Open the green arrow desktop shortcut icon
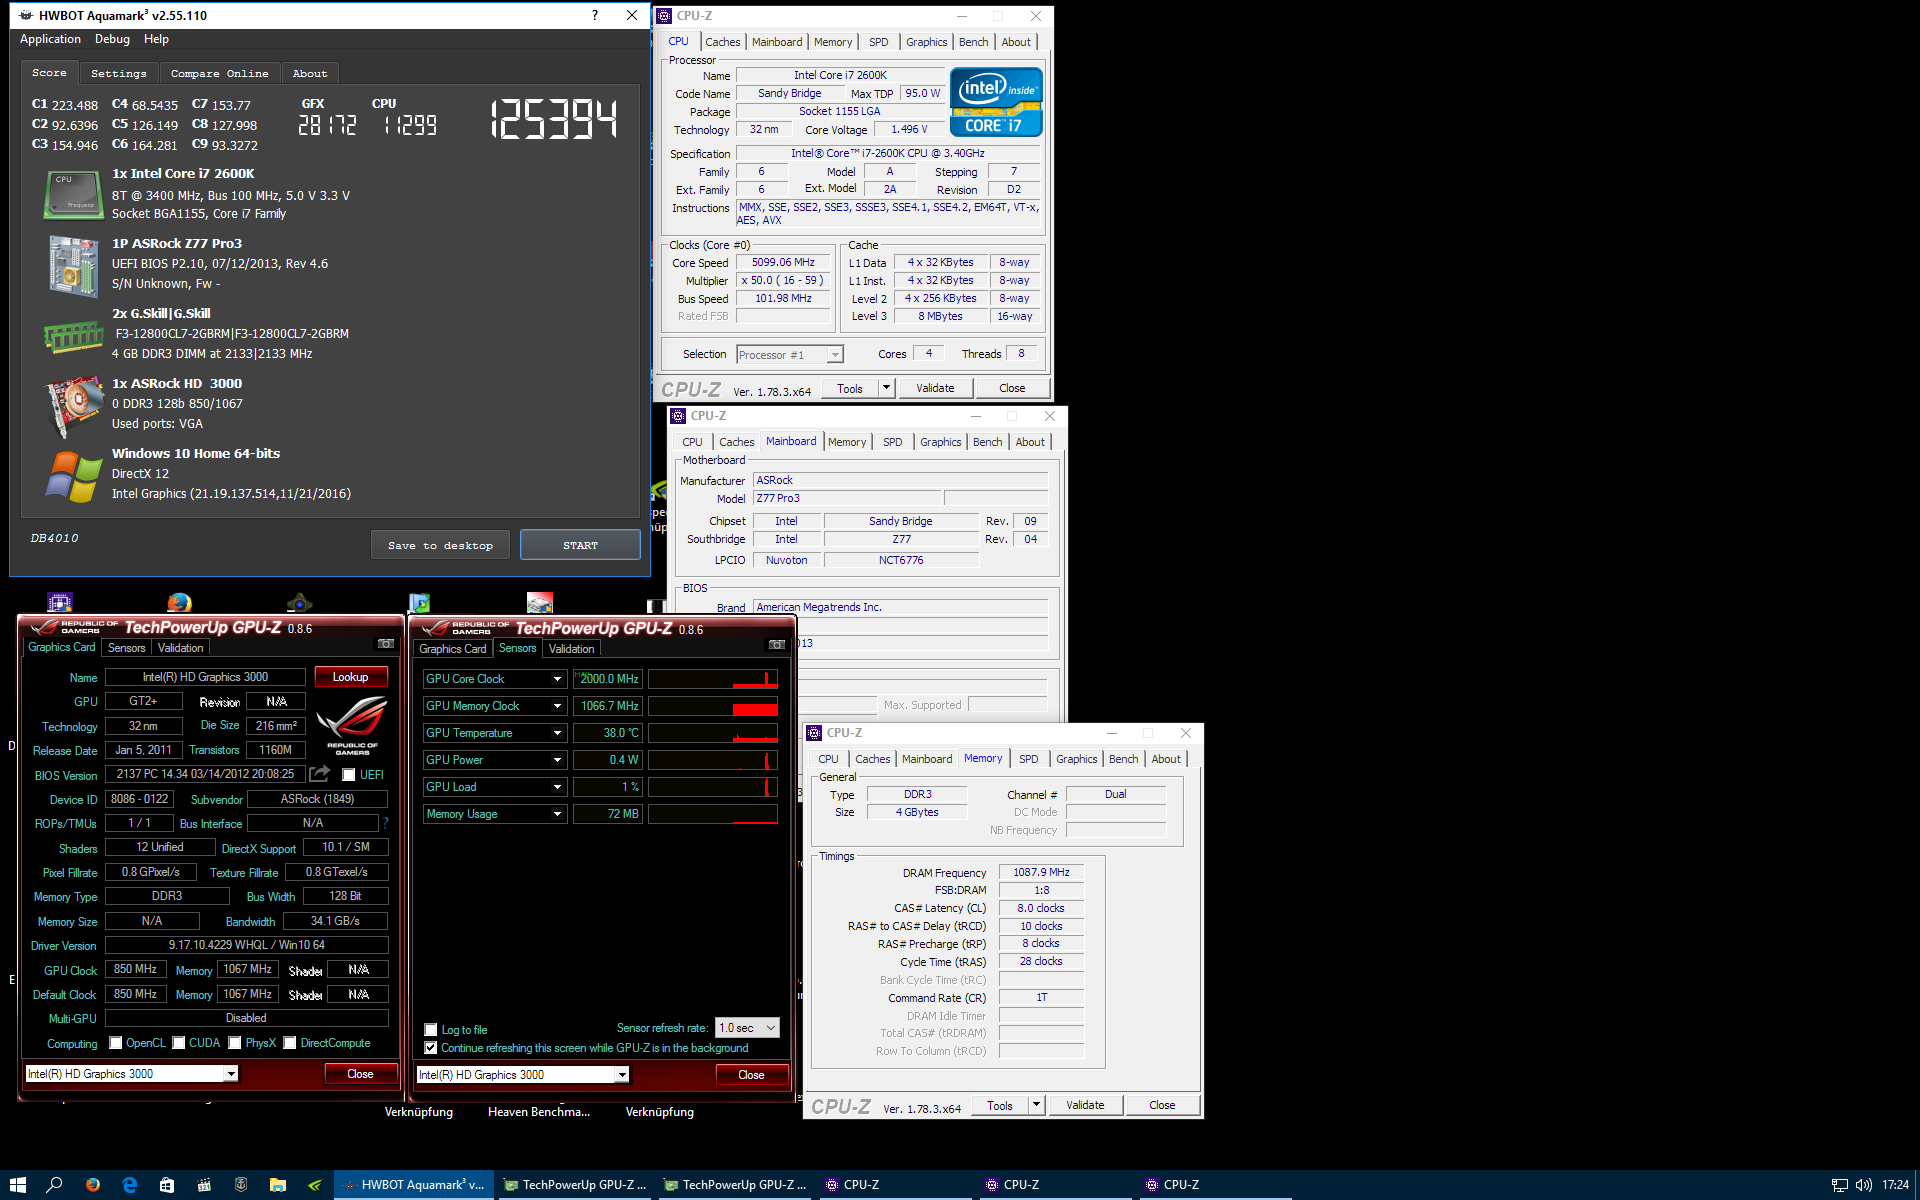The image size is (1920, 1200). (419, 602)
